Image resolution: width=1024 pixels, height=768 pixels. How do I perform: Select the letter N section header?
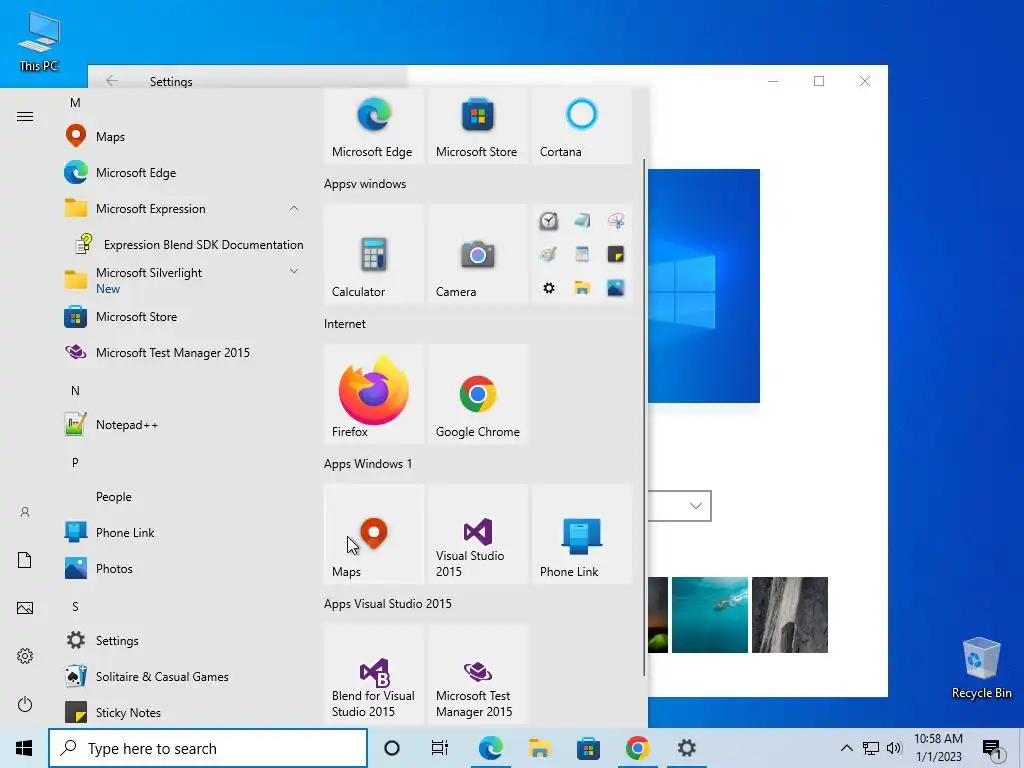tap(75, 391)
